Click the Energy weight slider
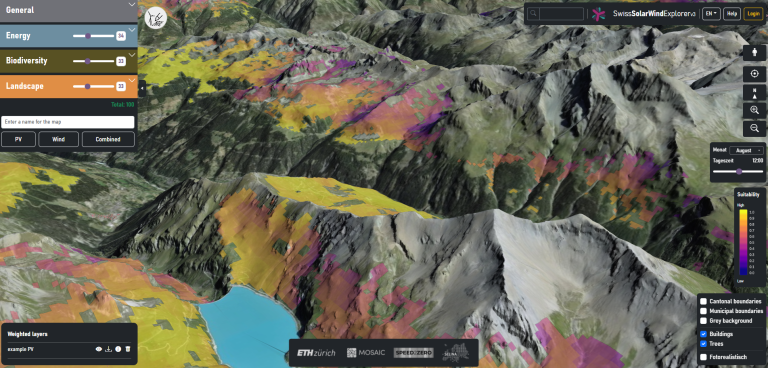This screenshot has height=368, width=768. click(x=94, y=36)
